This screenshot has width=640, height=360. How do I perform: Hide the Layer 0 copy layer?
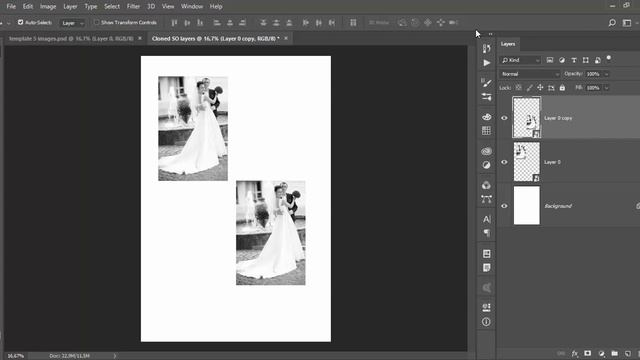coord(504,118)
